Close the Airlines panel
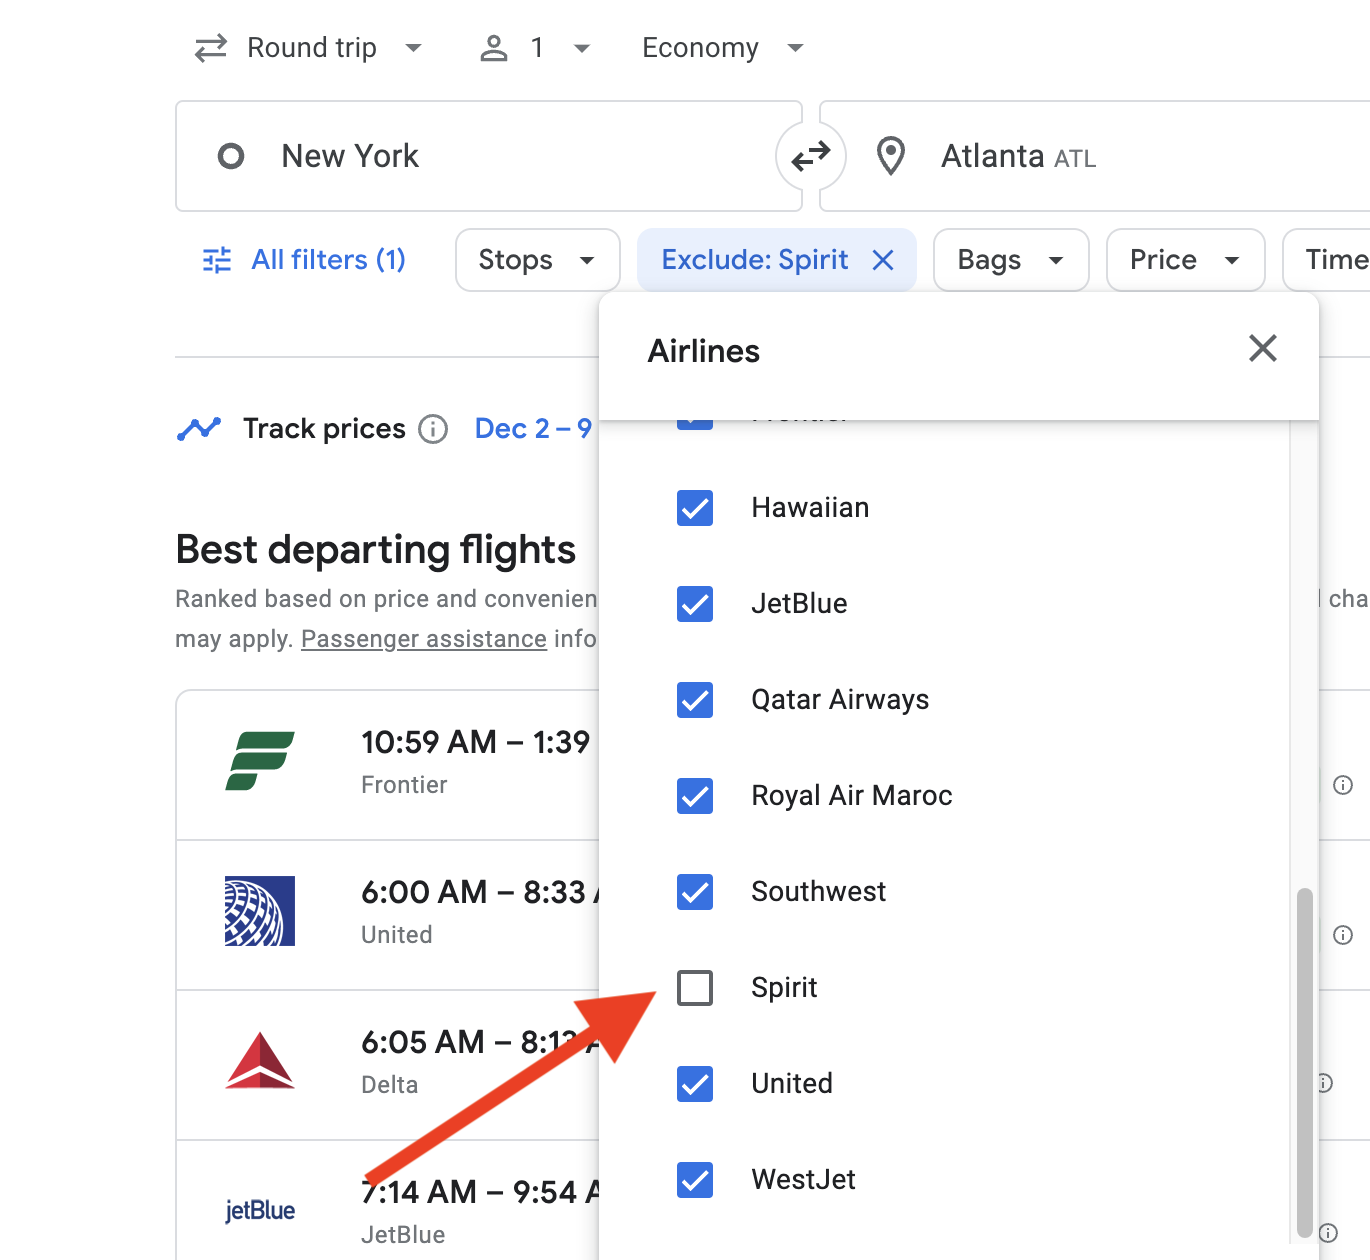Image resolution: width=1370 pixels, height=1260 pixels. point(1263,348)
